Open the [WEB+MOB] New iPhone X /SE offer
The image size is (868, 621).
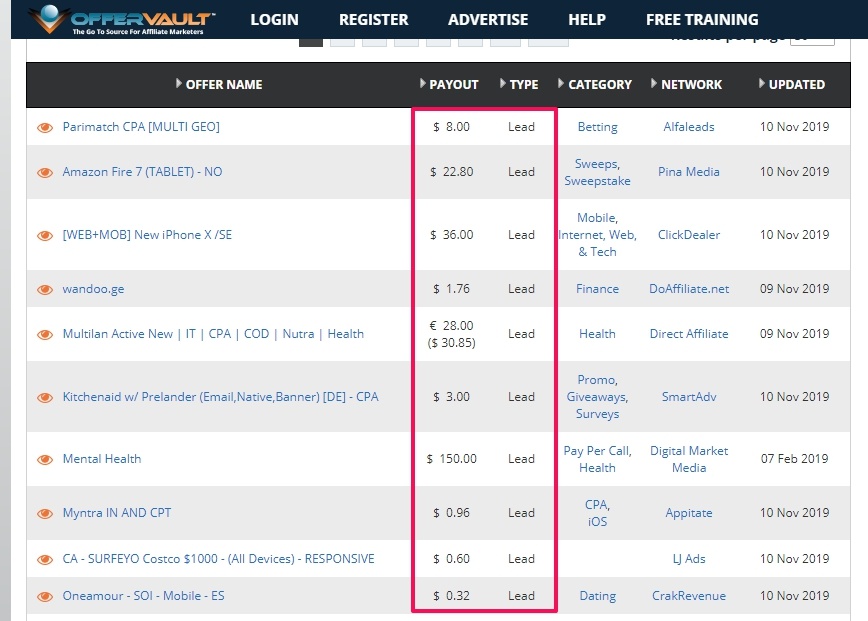click(147, 235)
